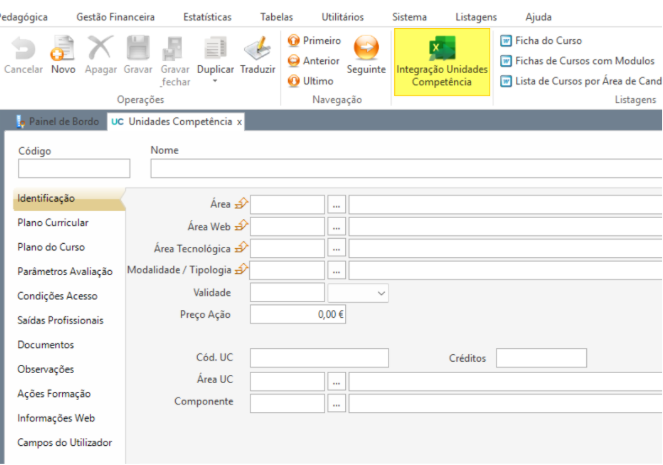Open the Área Web lookup ellipsis button

pyautogui.click(x=337, y=227)
